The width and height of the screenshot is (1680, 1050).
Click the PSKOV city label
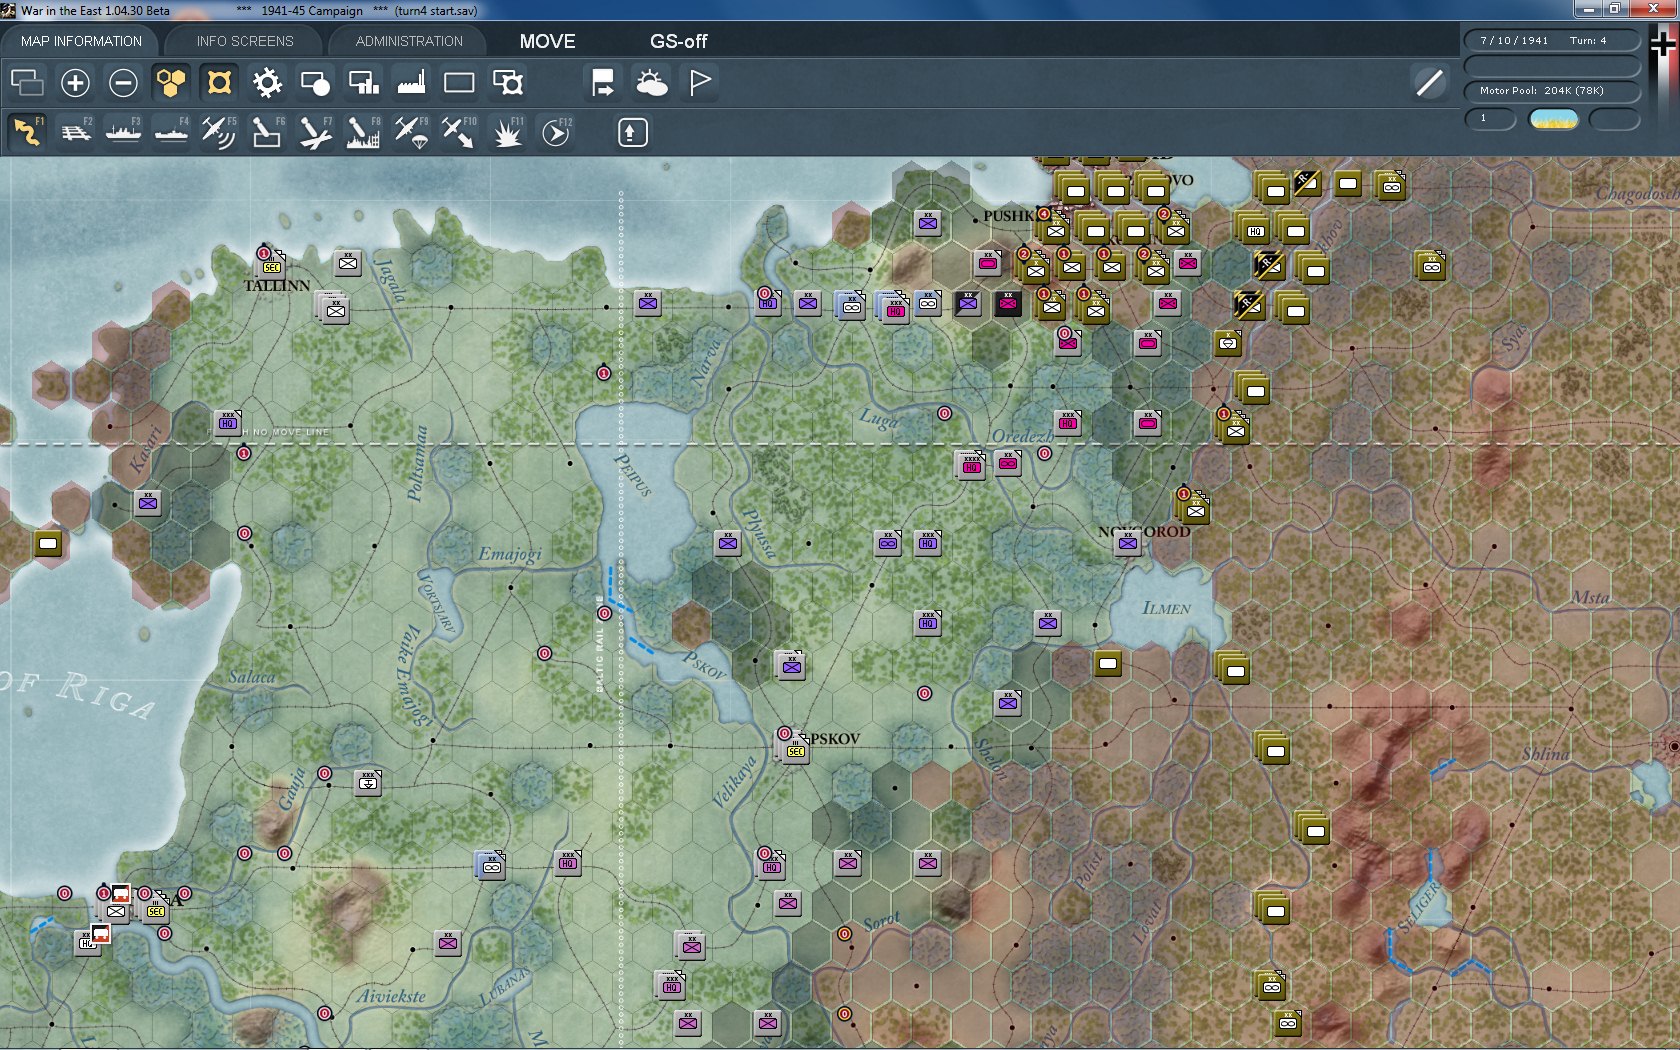[x=835, y=739]
